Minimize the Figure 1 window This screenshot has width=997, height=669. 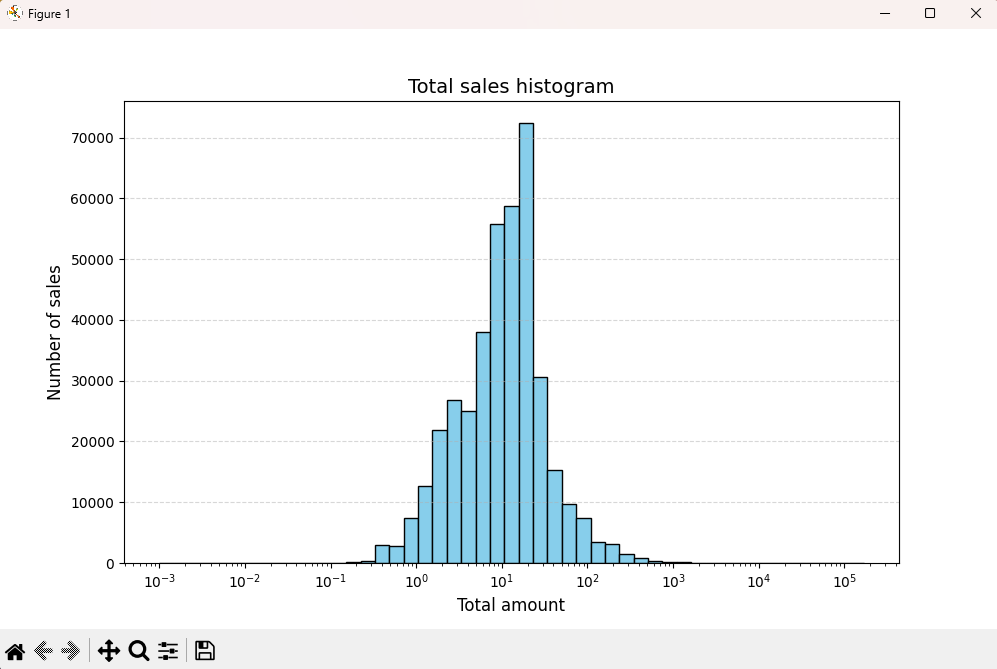coord(884,13)
